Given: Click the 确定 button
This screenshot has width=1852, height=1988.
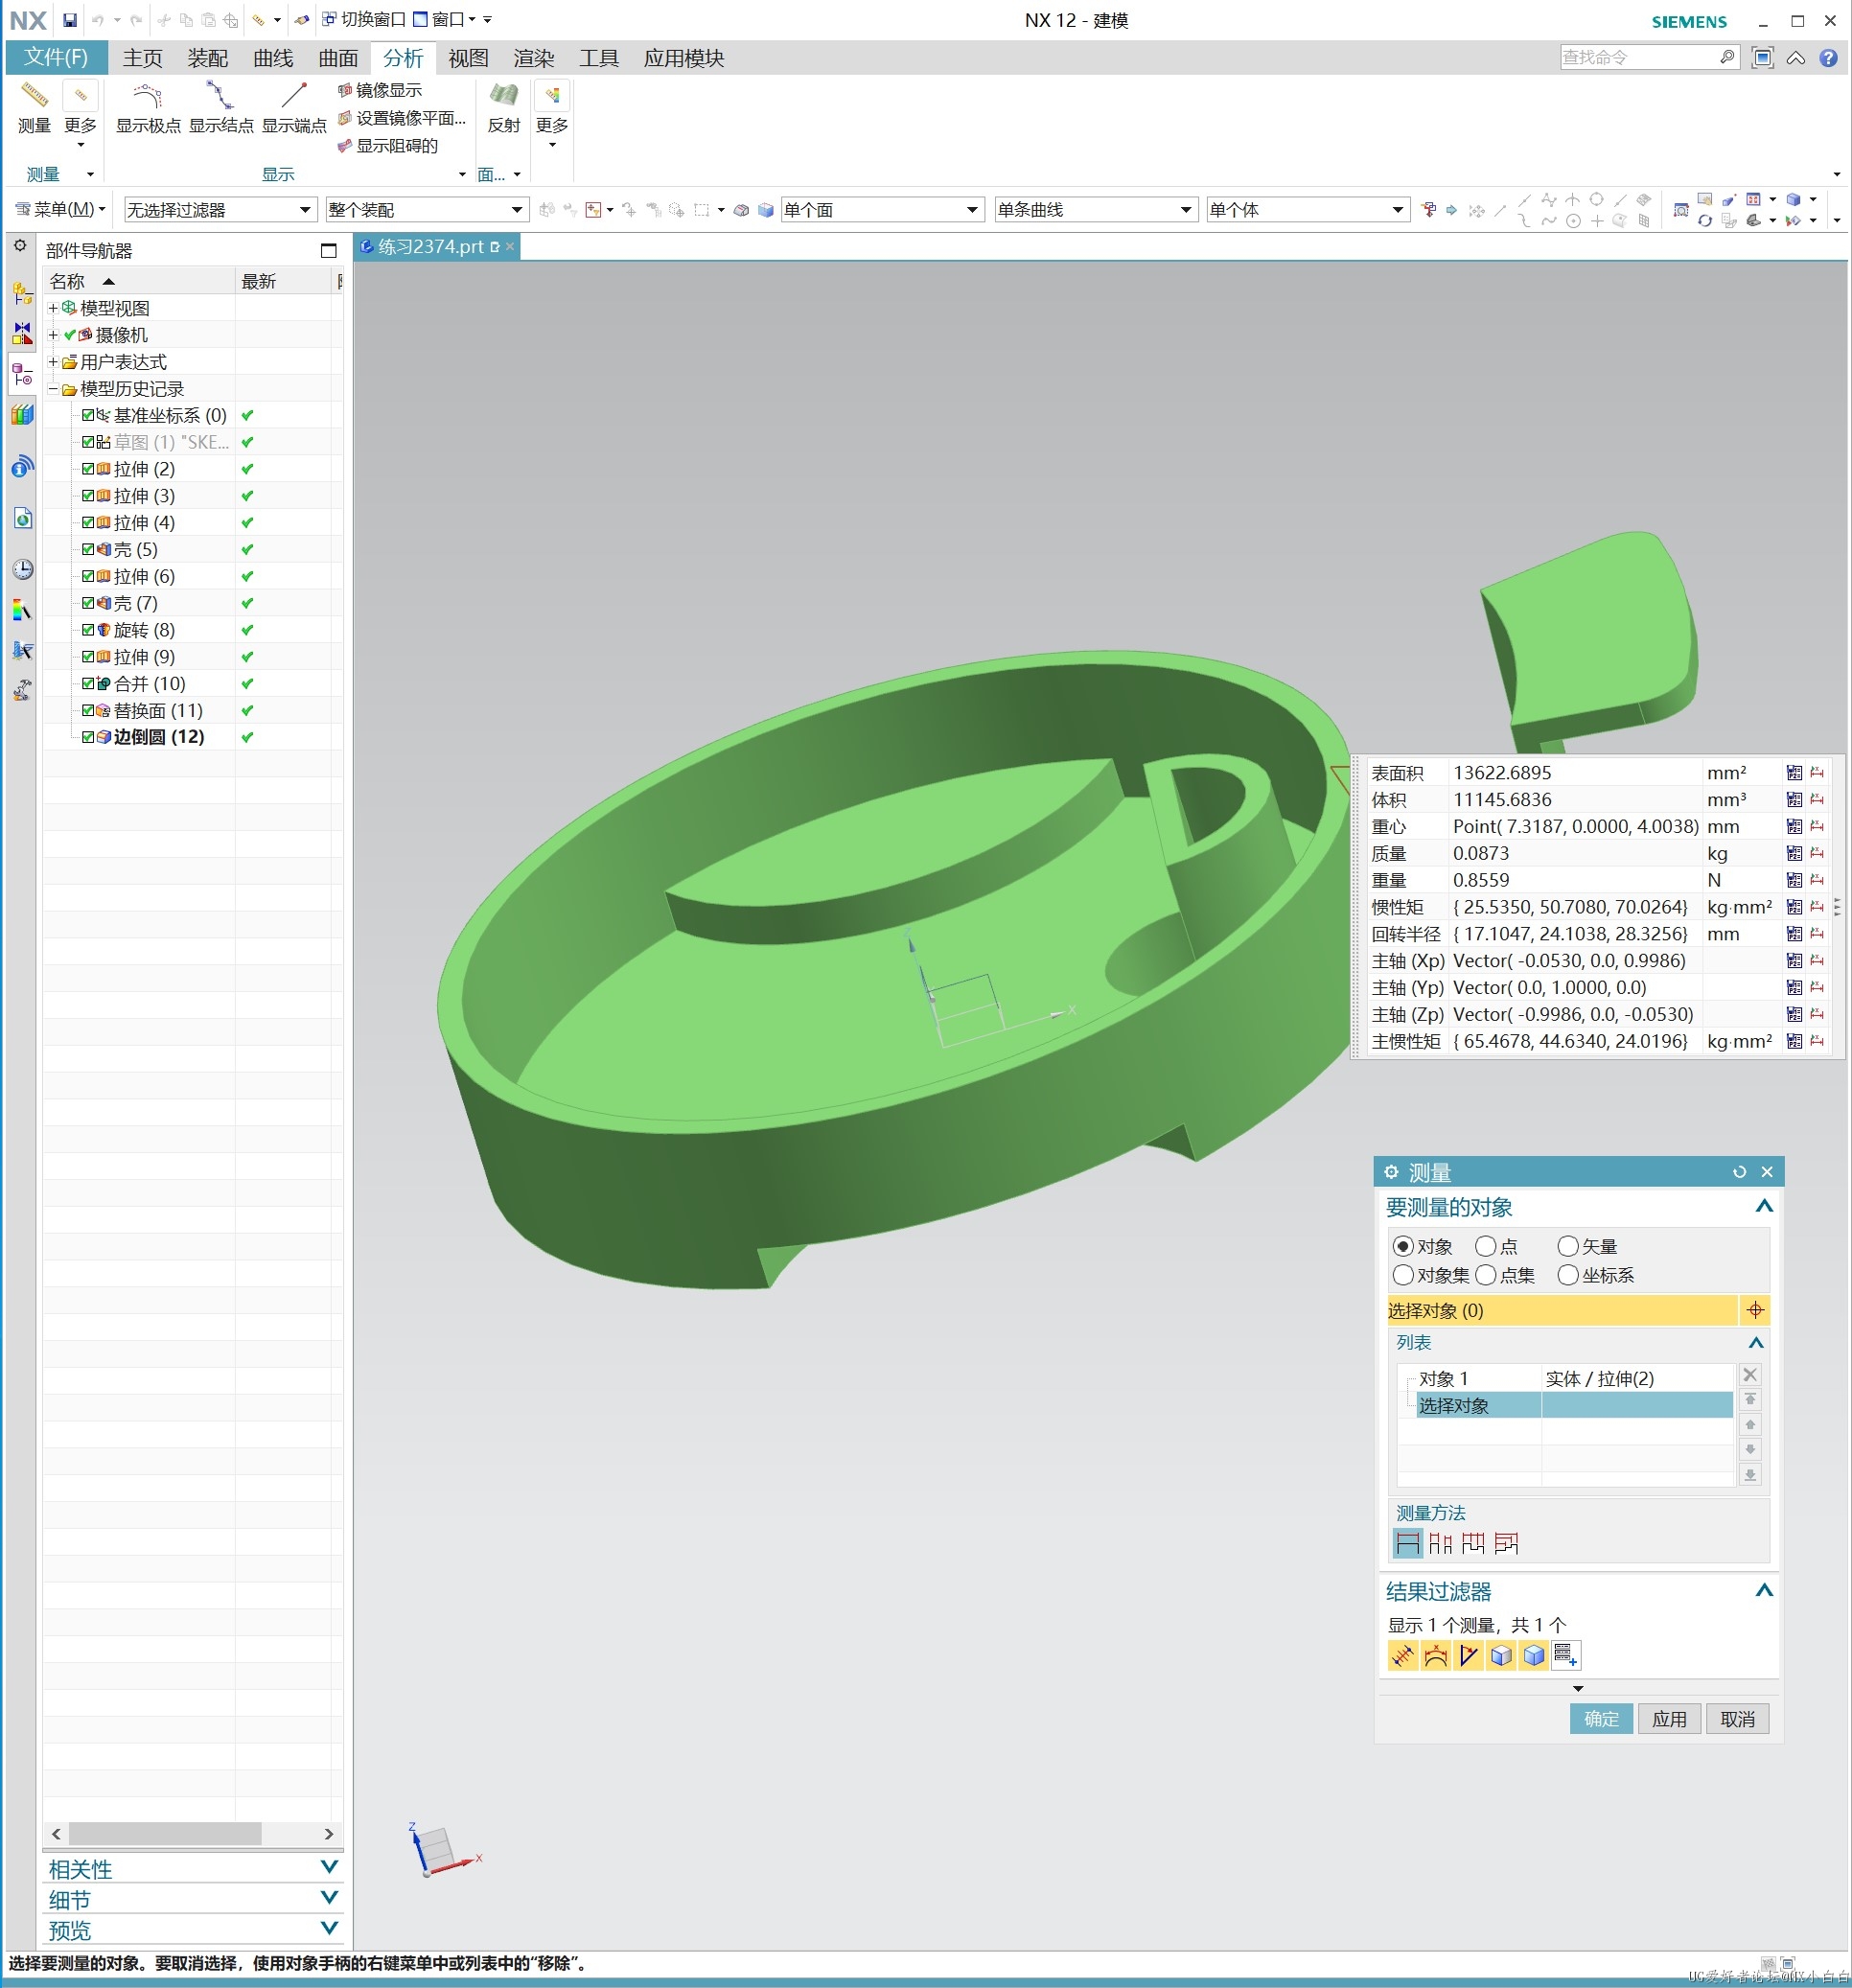Looking at the screenshot, I should [x=1601, y=1718].
